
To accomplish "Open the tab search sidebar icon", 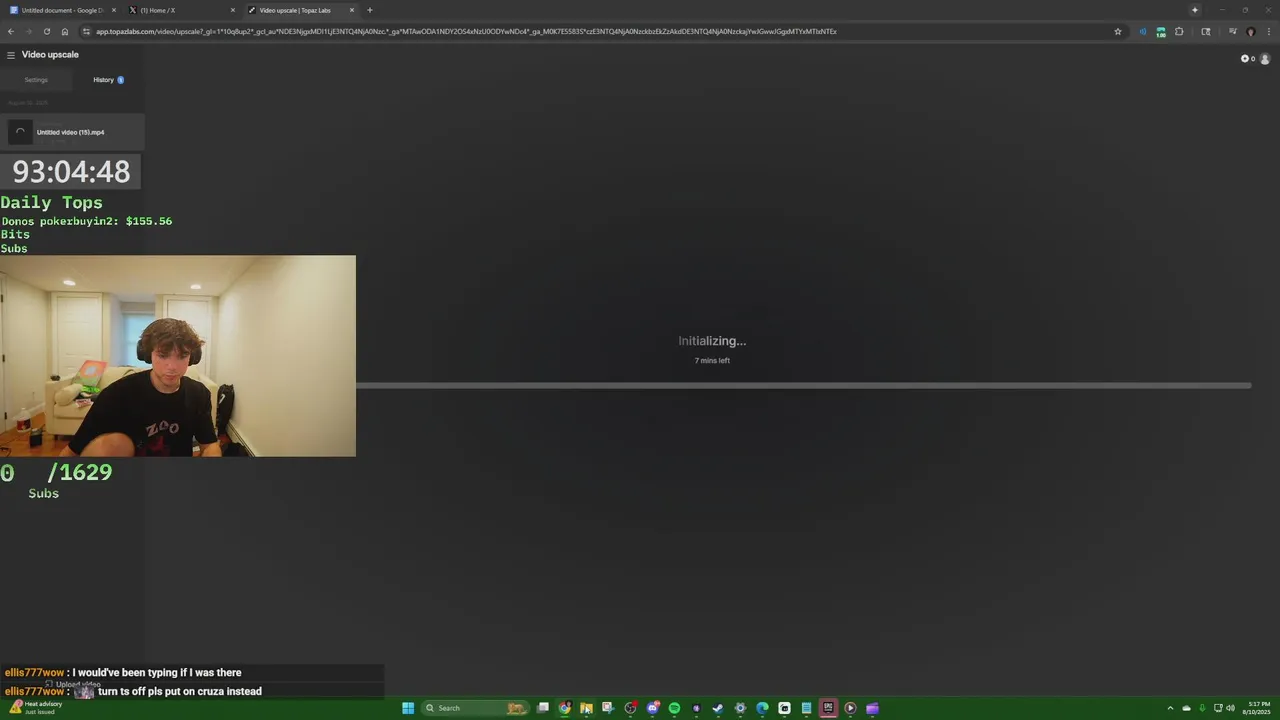I will point(1206,31).
